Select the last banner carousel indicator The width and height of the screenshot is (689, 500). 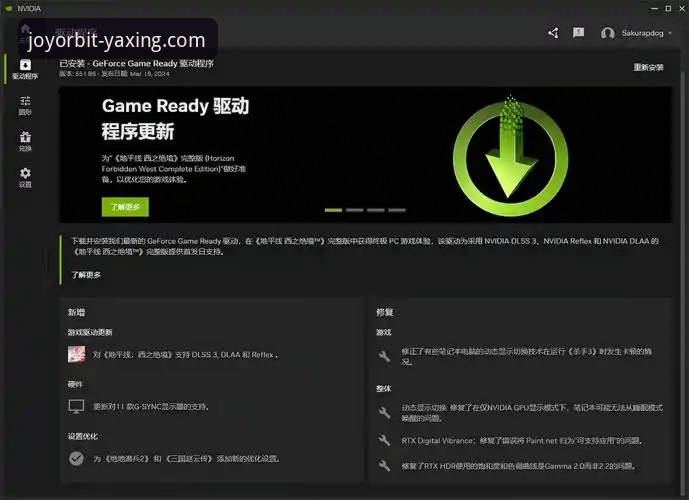tap(397, 210)
